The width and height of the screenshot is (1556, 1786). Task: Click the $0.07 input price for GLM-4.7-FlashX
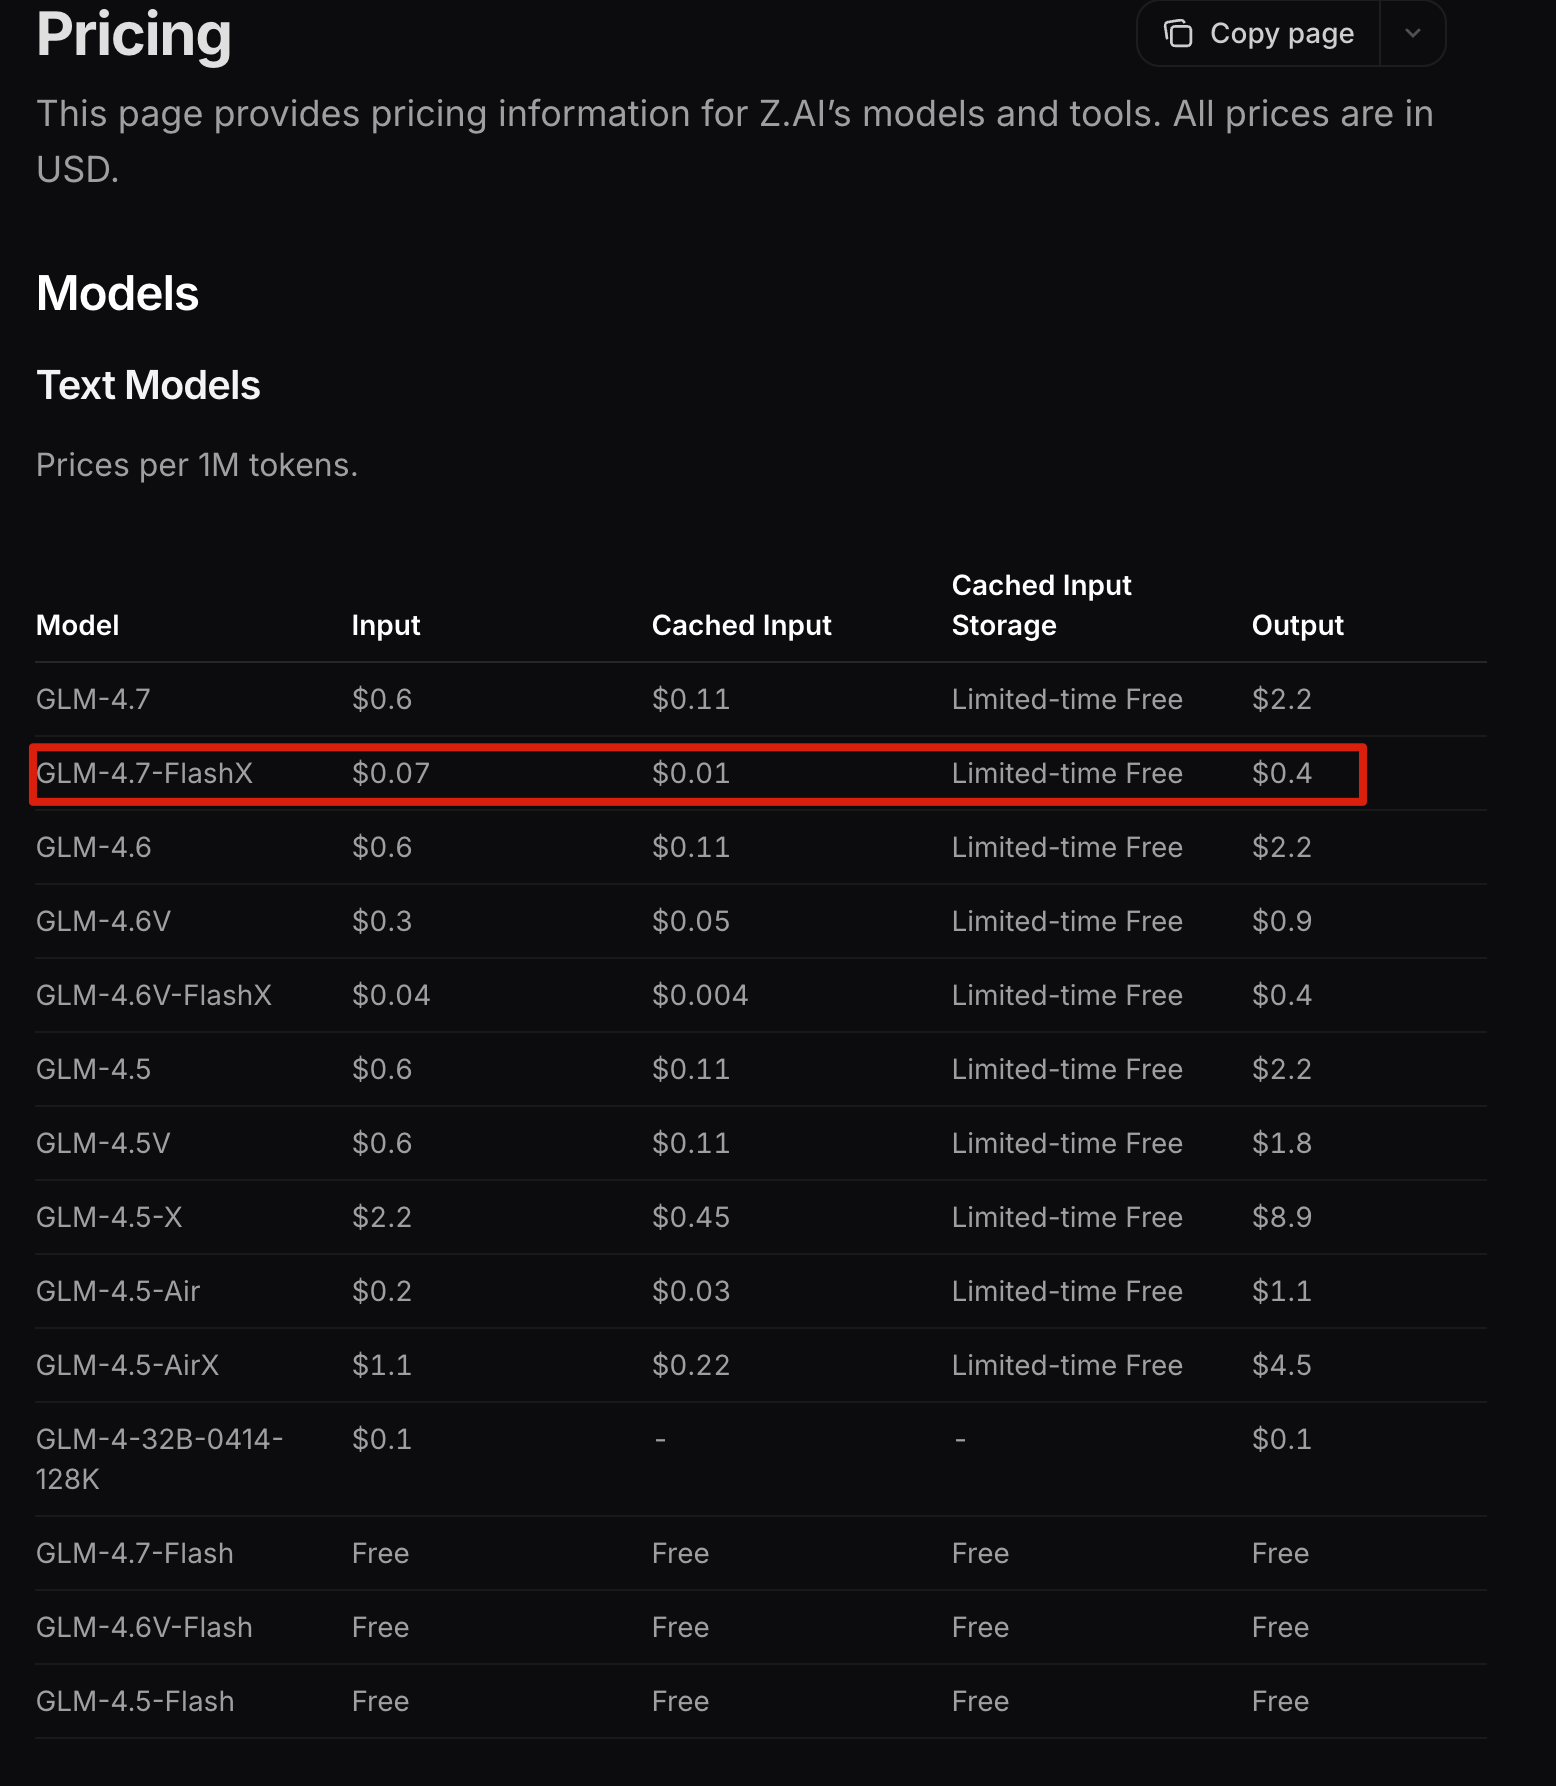[390, 774]
